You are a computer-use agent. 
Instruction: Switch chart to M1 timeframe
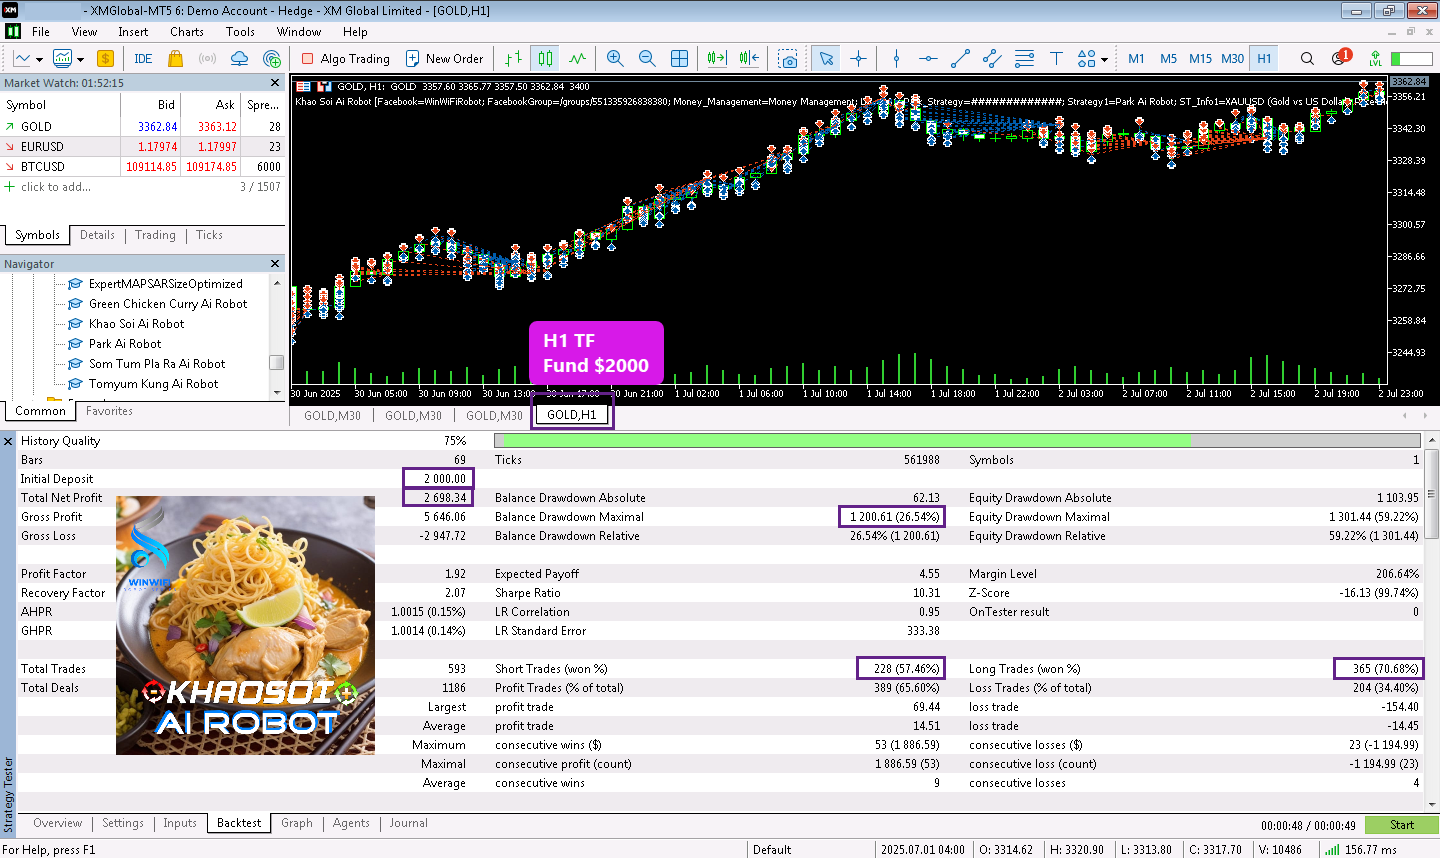coord(1136,59)
